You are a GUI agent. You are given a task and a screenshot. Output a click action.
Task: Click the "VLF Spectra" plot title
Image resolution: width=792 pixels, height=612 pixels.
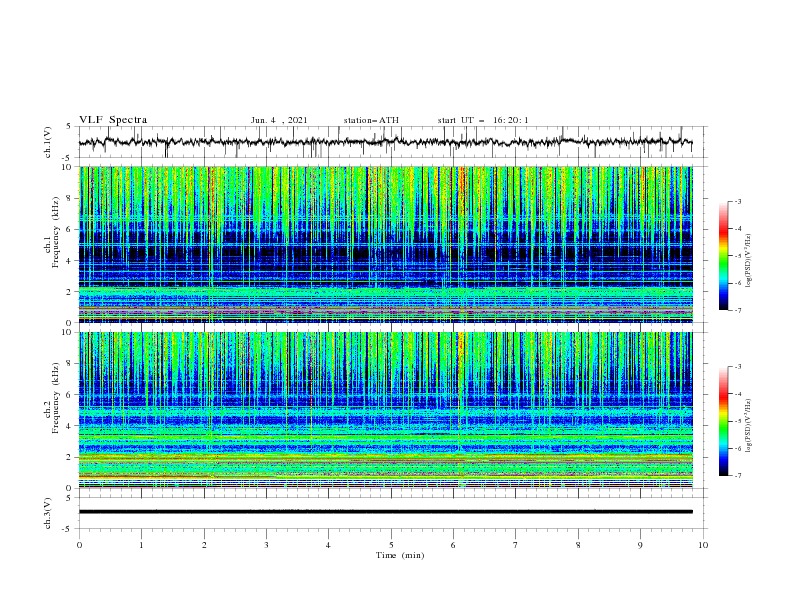[113, 120]
